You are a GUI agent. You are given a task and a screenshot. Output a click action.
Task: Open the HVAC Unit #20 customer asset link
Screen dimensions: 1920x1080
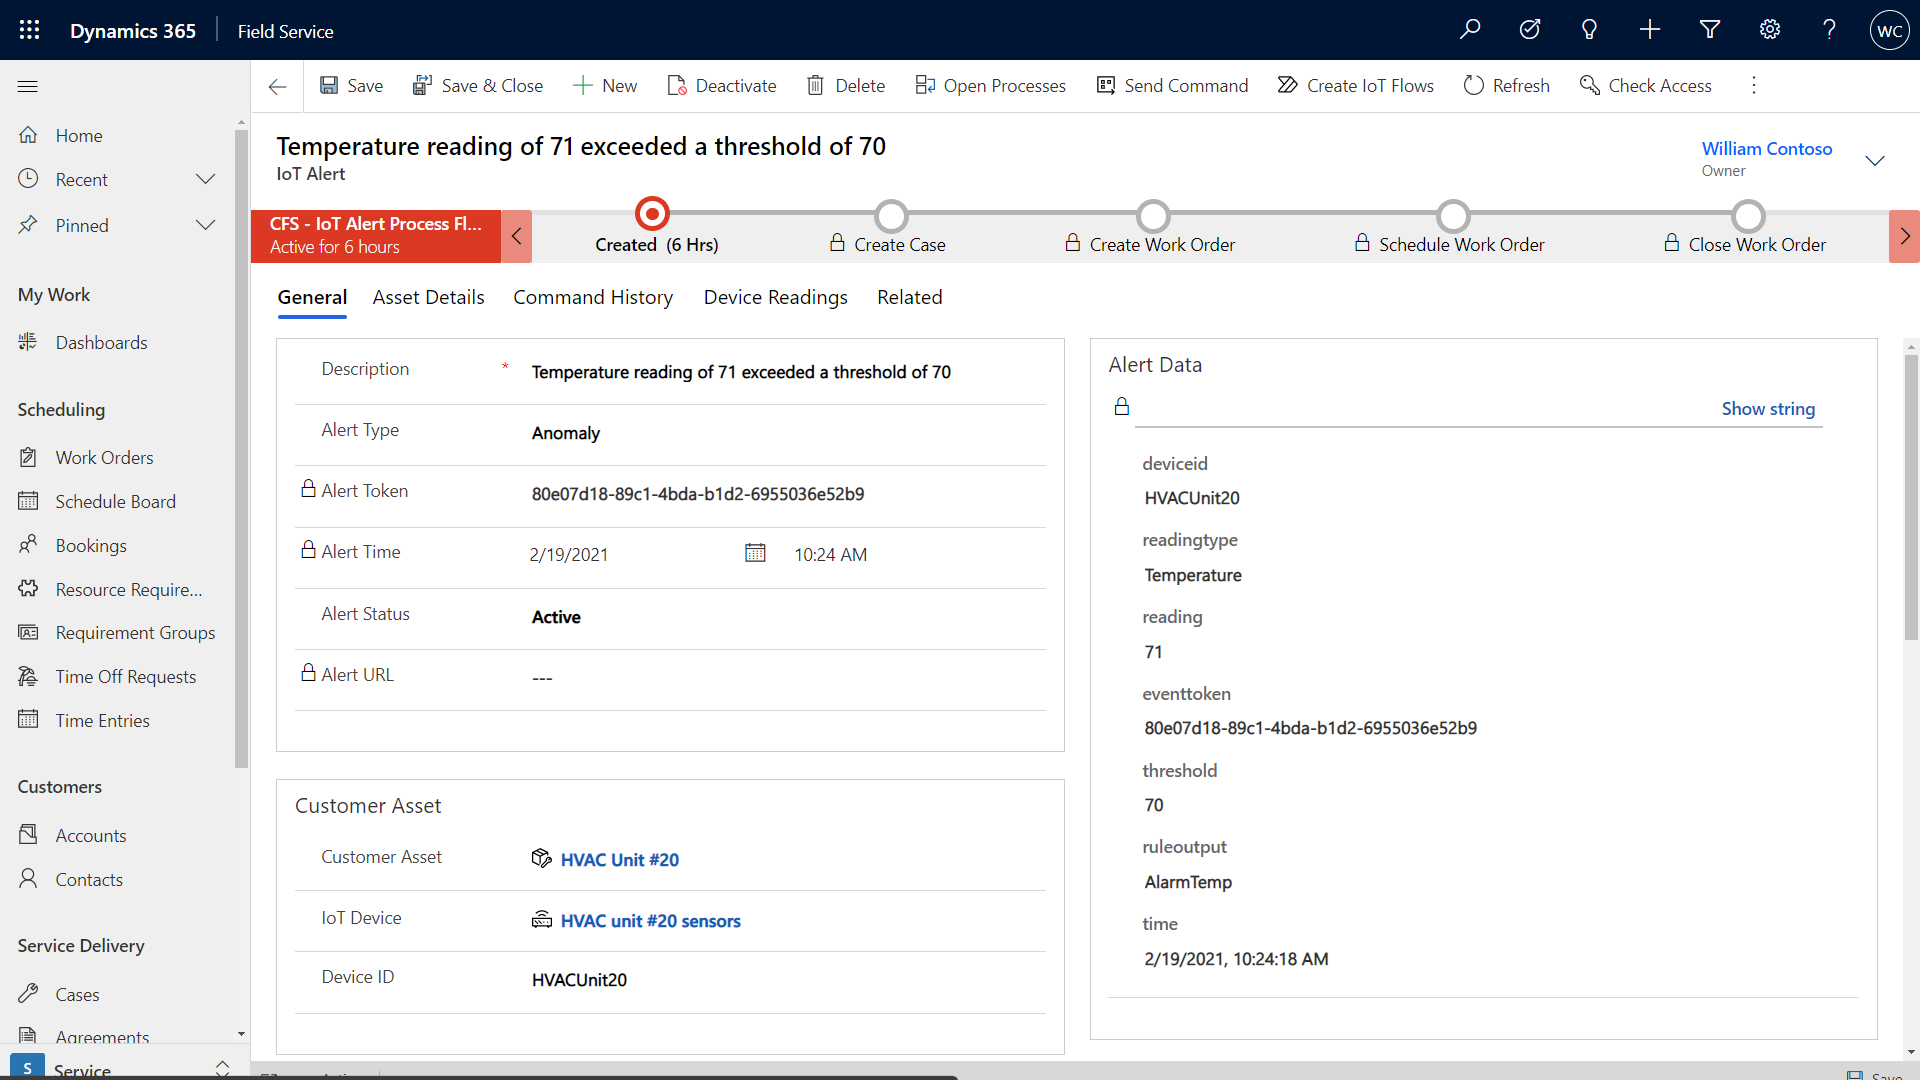tap(617, 858)
